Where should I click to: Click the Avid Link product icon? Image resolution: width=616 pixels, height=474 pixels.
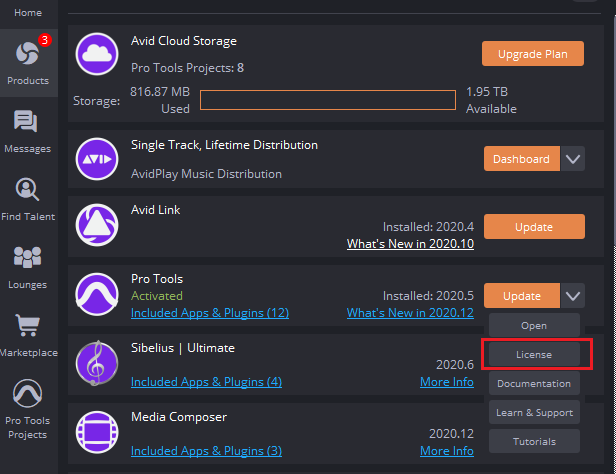97,225
